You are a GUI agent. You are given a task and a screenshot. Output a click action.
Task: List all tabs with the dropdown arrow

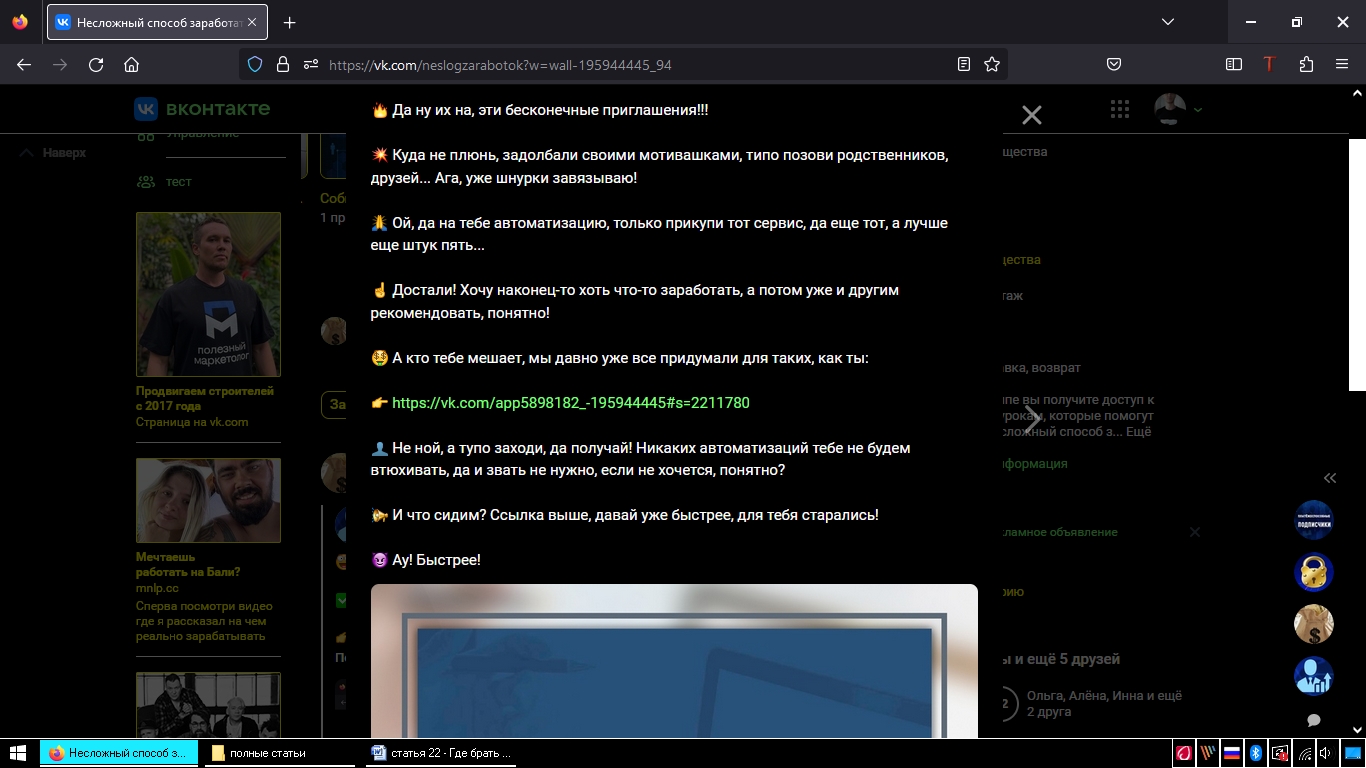pos(1168,22)
